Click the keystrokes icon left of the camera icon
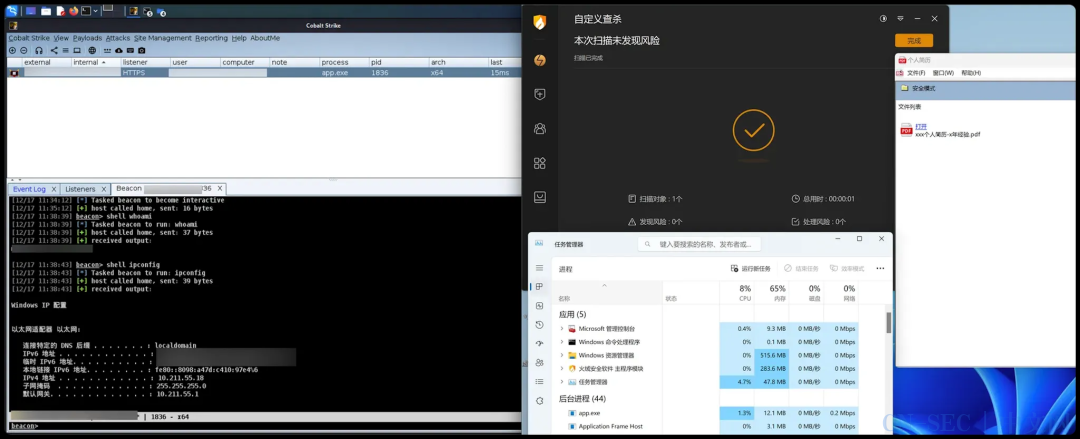 tap(130, 50)
